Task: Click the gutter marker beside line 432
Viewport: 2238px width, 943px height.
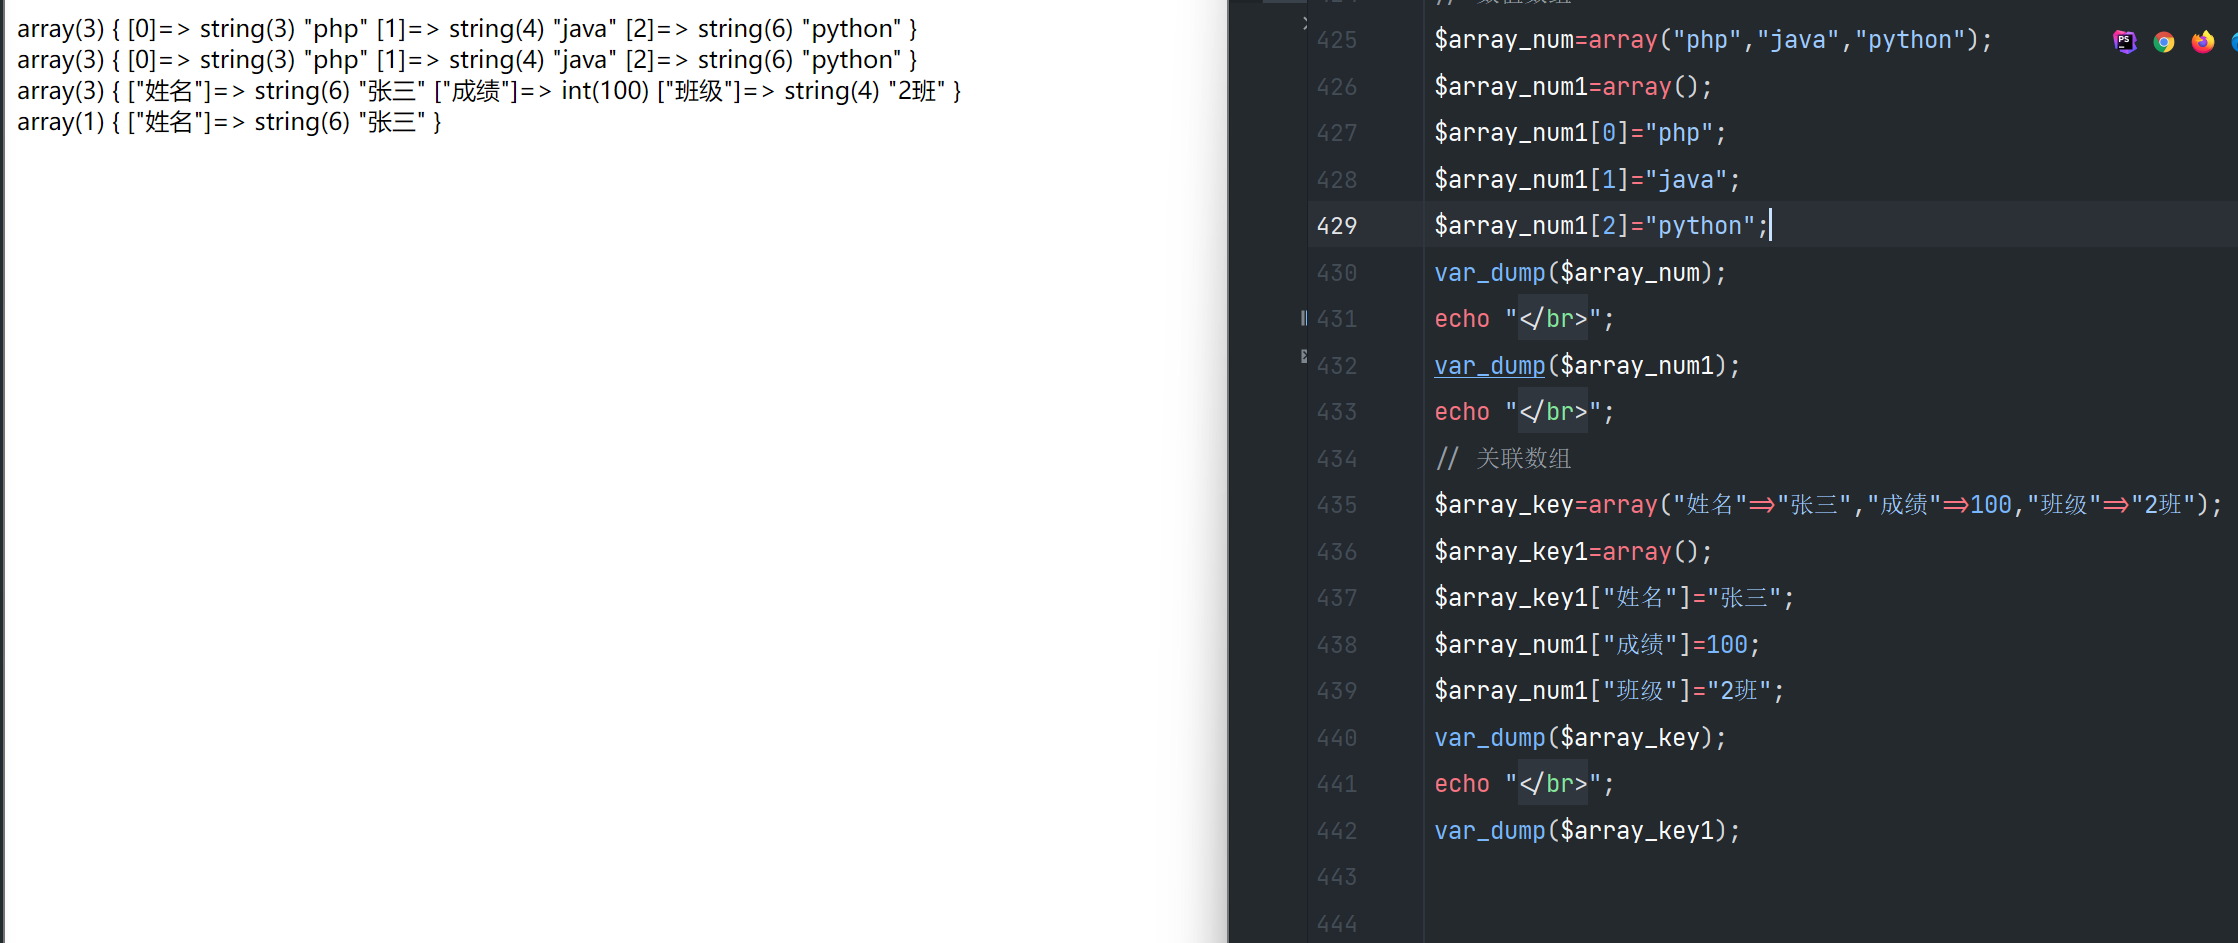Action: [x=1303, y=356]
